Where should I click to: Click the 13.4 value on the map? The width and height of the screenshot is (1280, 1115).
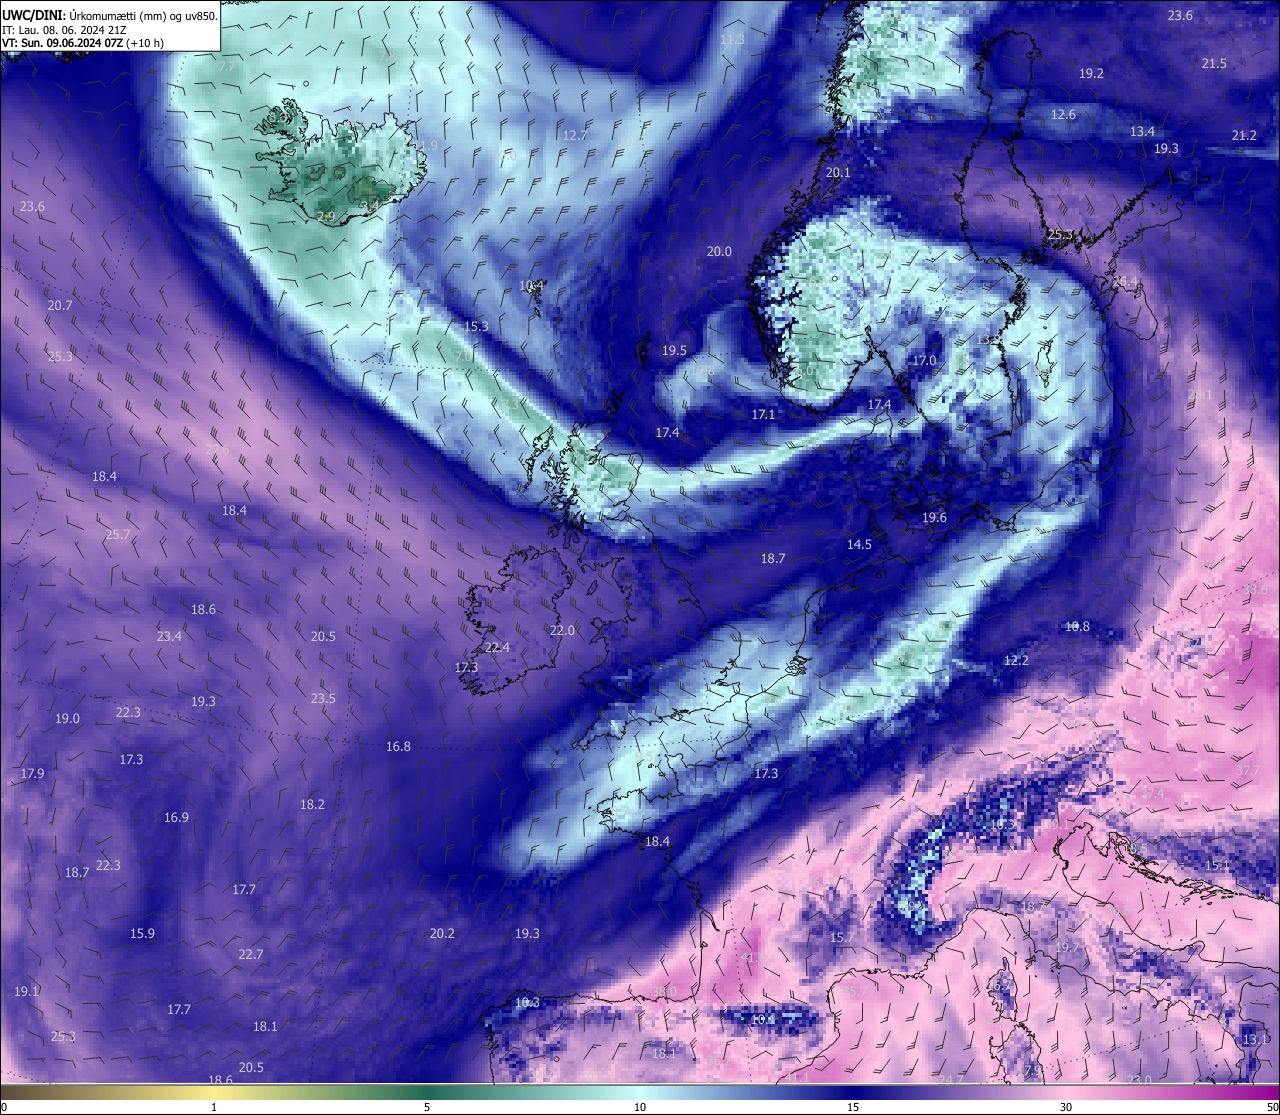pyautogui.click(x=1142, y=131)
